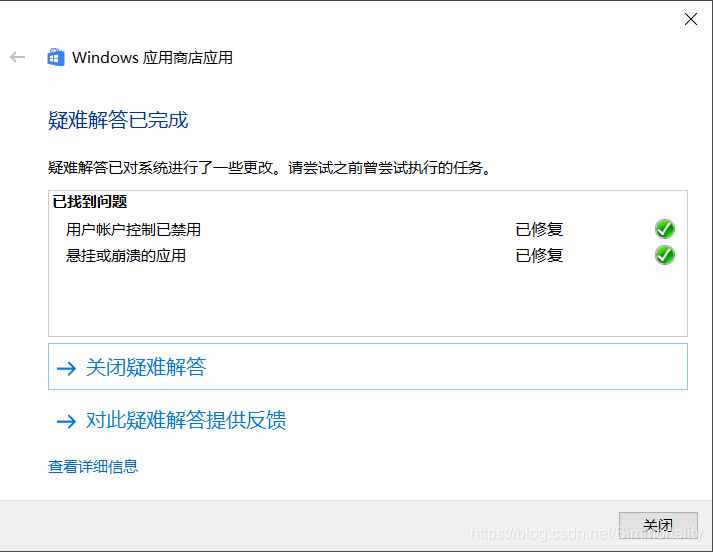Image resolution: width=713 pixels, height=552 pixels.
Task: Close the window with the X button
Action: click(x=690, y=19)
